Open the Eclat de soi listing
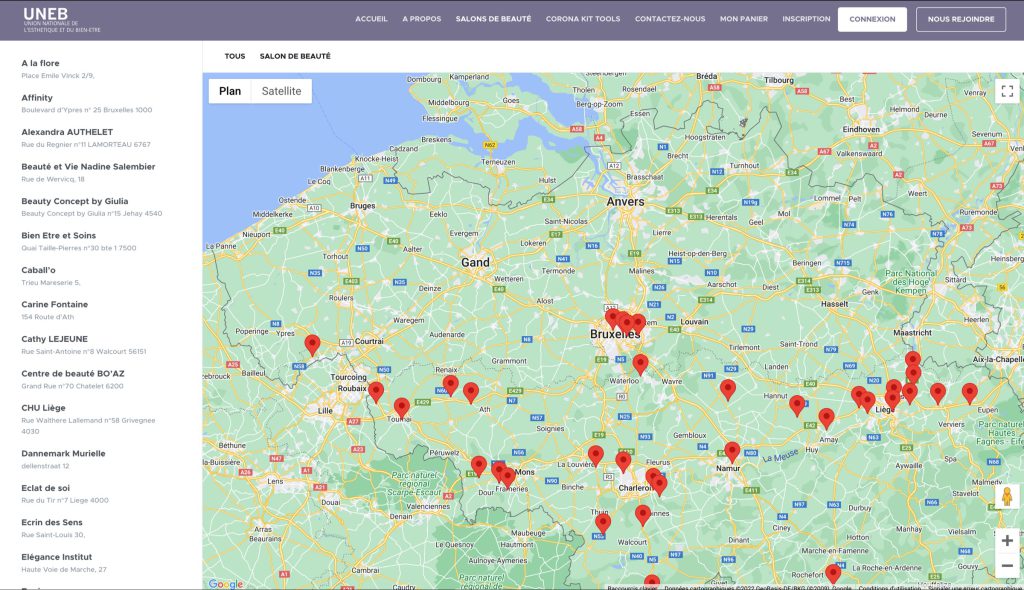 (46, 488)
